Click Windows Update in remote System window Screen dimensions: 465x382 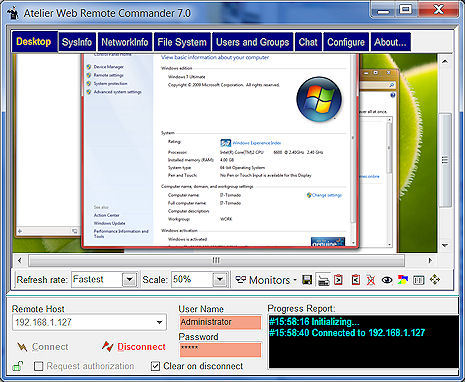point(109,223)
